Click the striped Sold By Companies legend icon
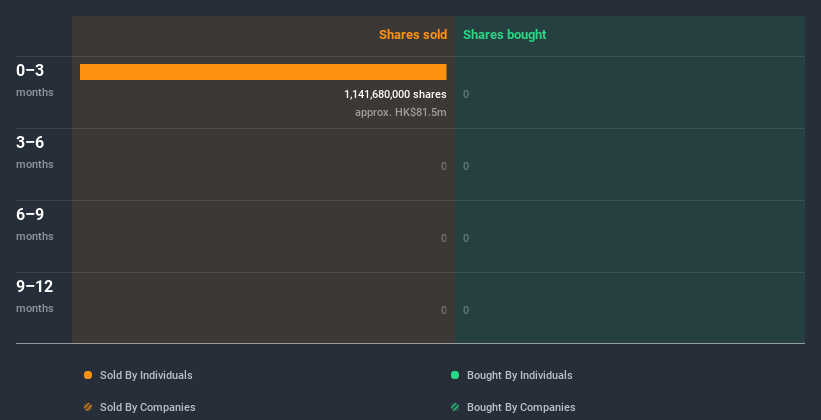This screenshot has width=821, height=420. (88, 407)
